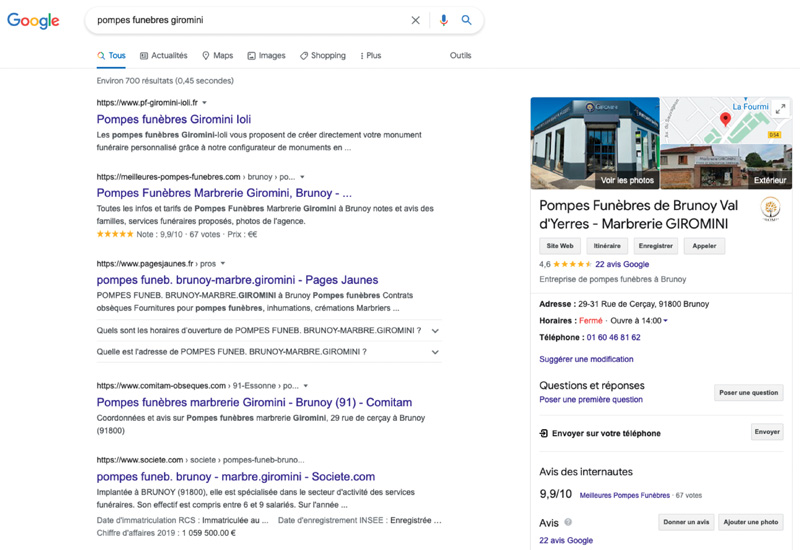Viewport: 800px width, 550px height.
Task: Expand the opening hours arrow after Ouvre à 14:00
Action: [666, 321]
